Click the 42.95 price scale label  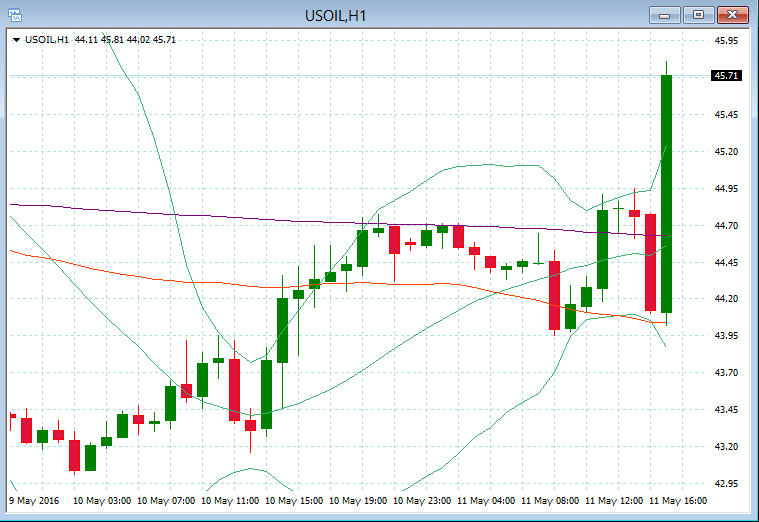pyautogui.click(x=726, y=483)
